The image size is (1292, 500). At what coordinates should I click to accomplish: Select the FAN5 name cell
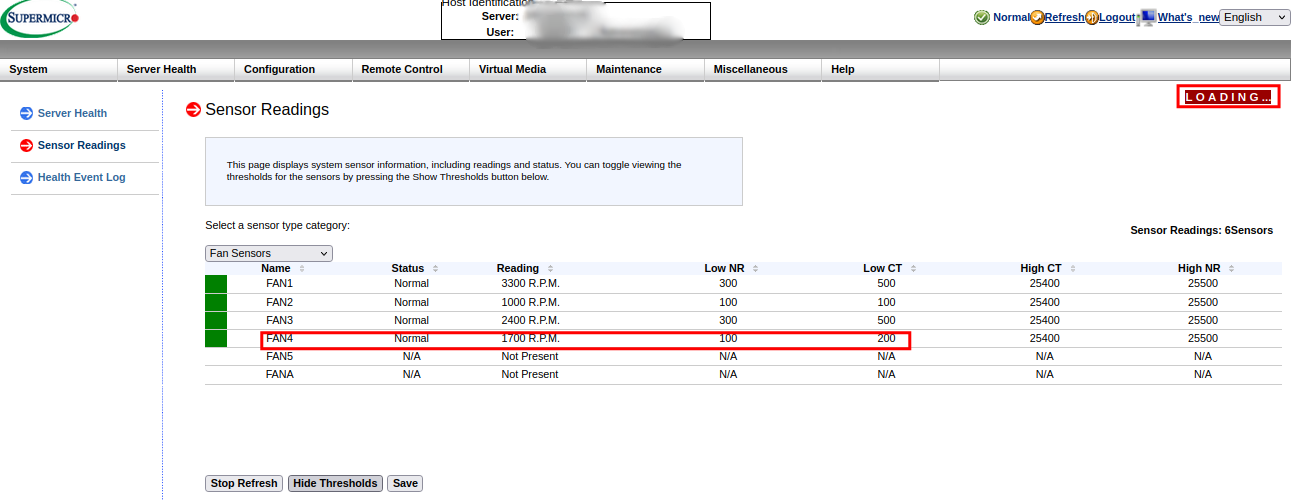coord(279,356)
